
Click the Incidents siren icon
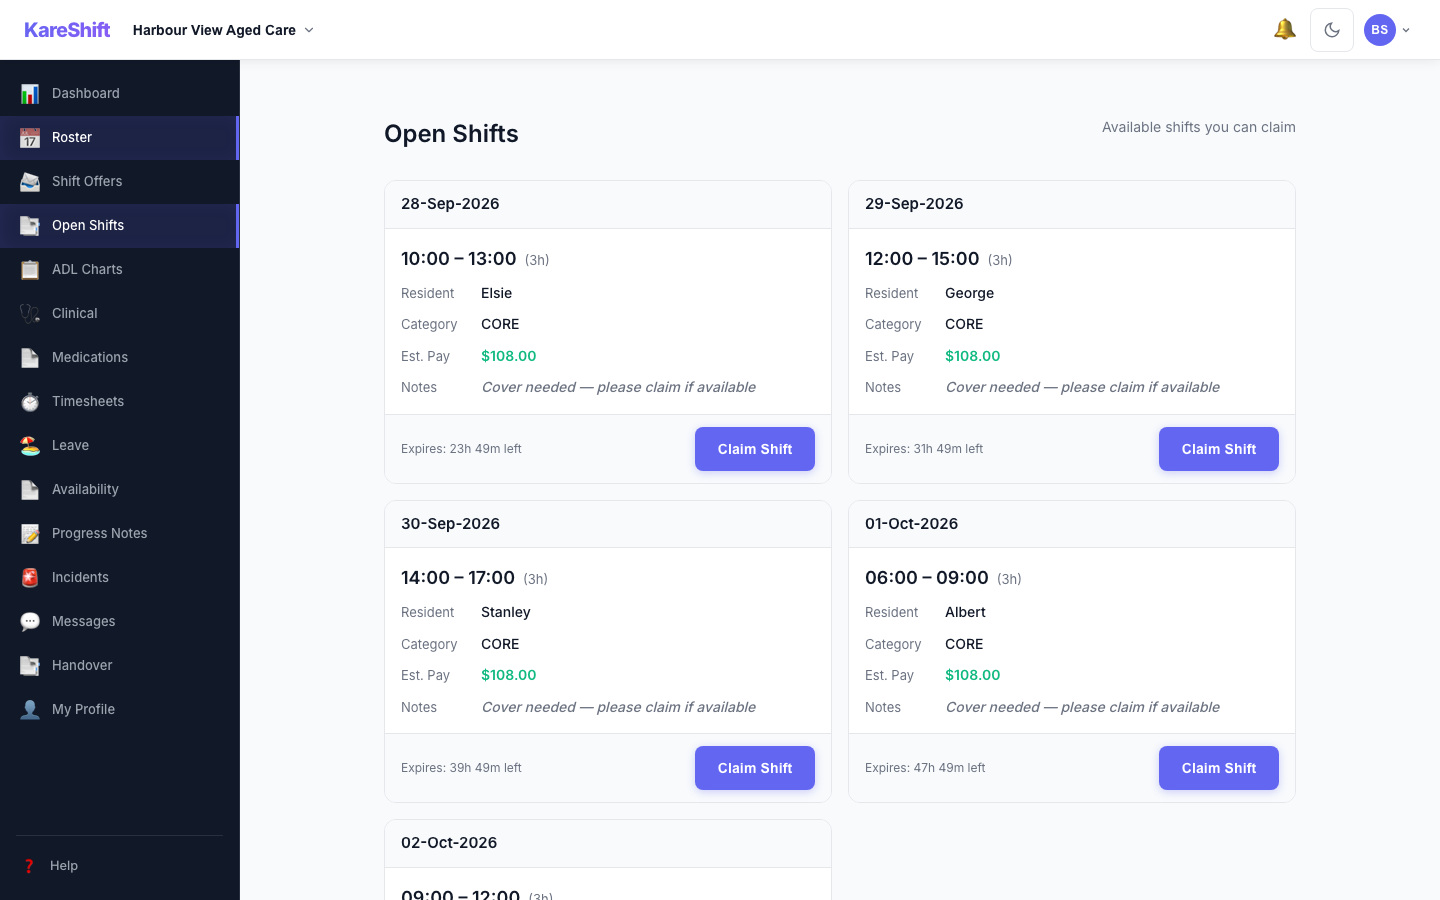click(30, 577)
